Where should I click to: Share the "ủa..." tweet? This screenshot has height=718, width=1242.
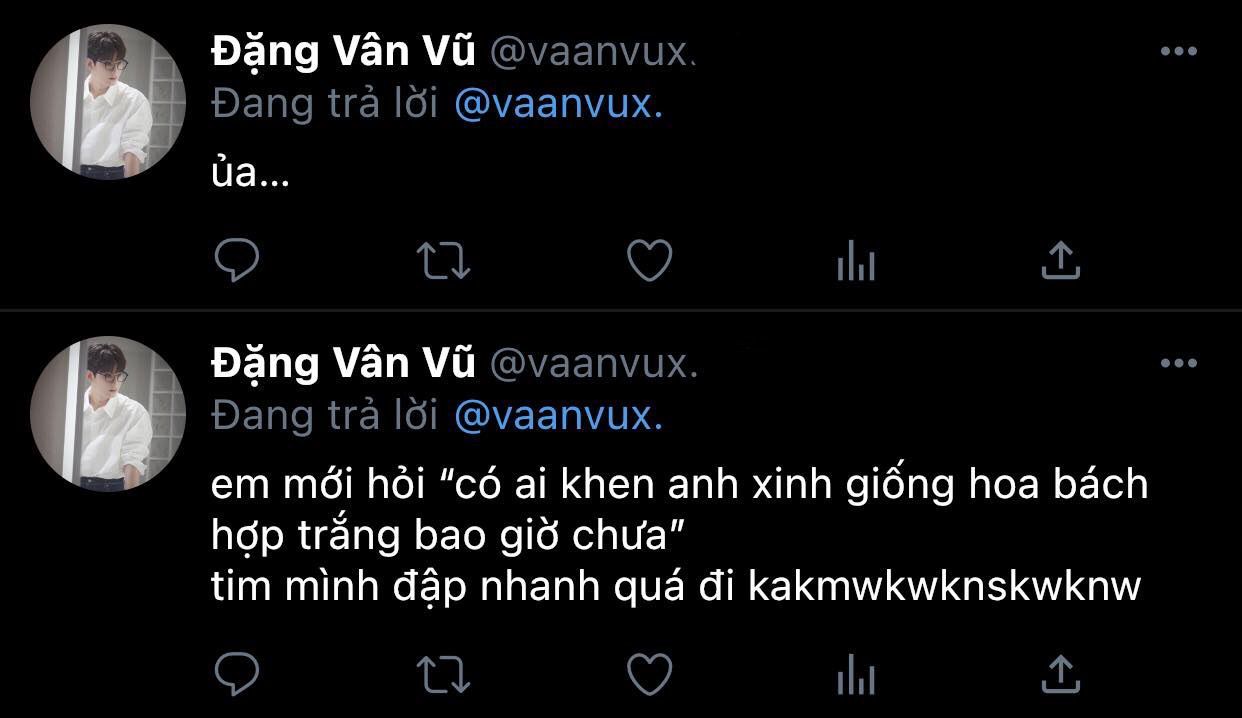point(1061,260)
